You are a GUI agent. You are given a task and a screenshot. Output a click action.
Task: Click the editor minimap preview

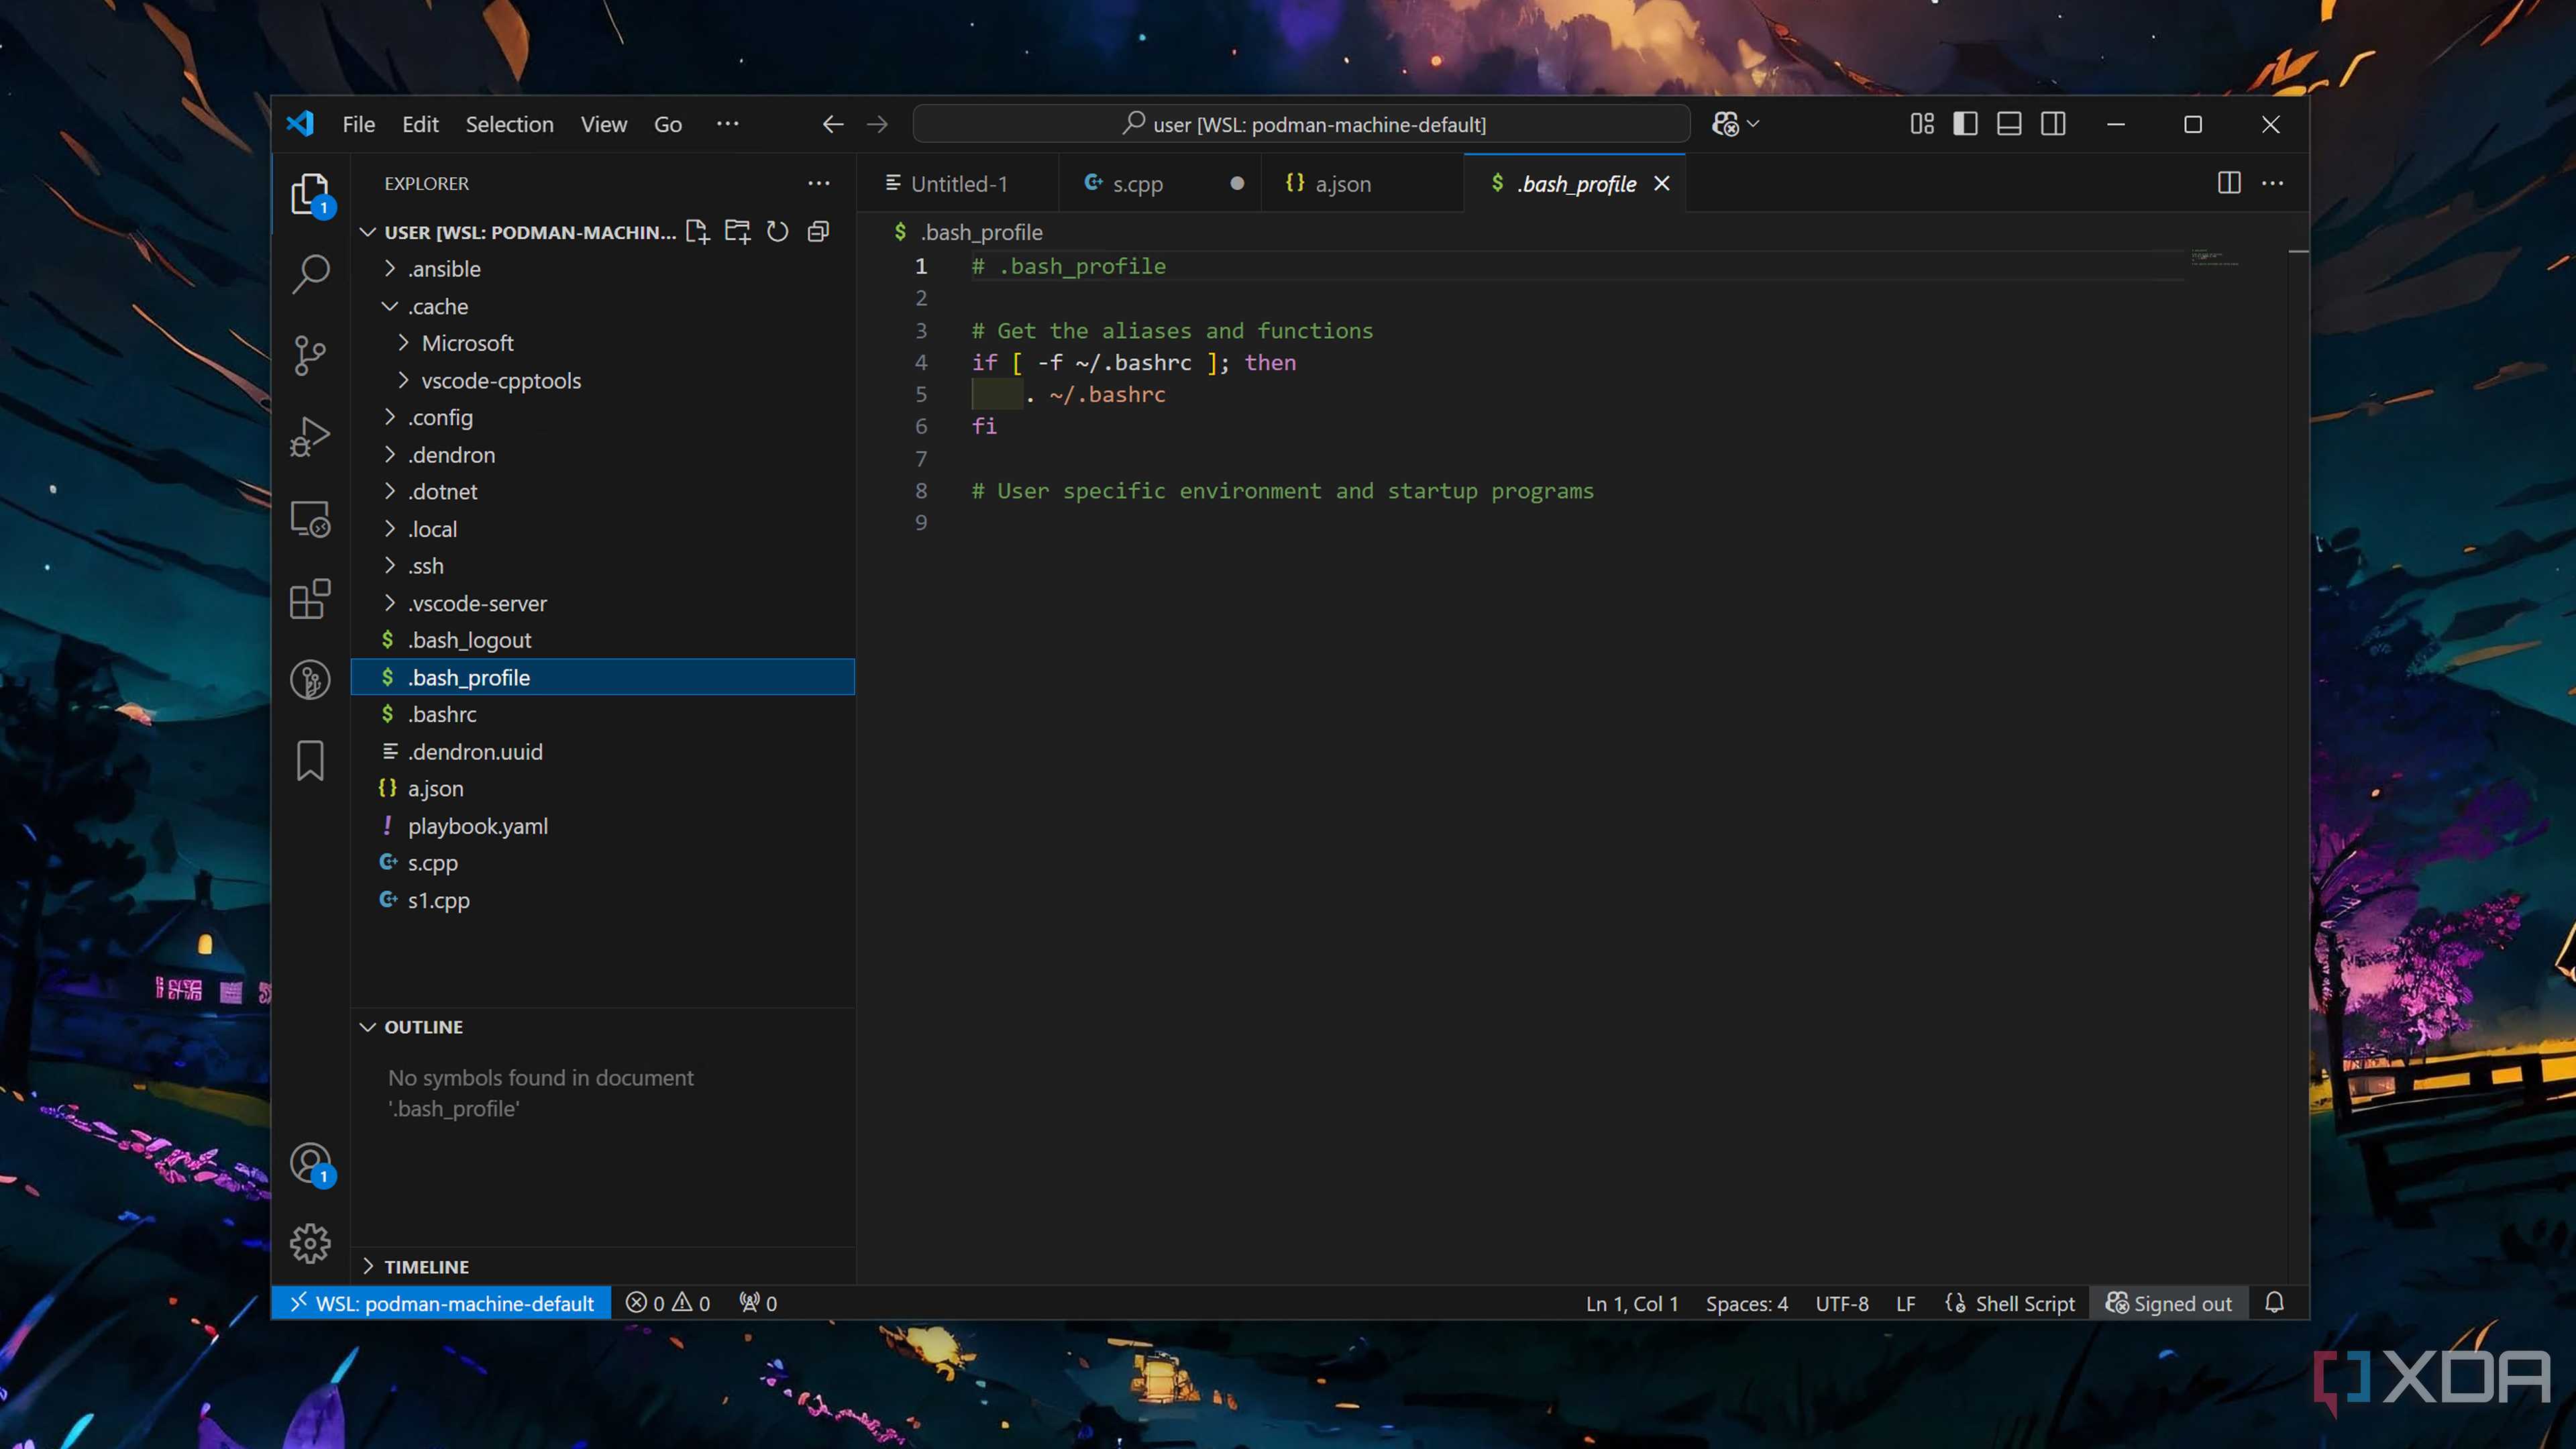click(x=2214, y=258)
